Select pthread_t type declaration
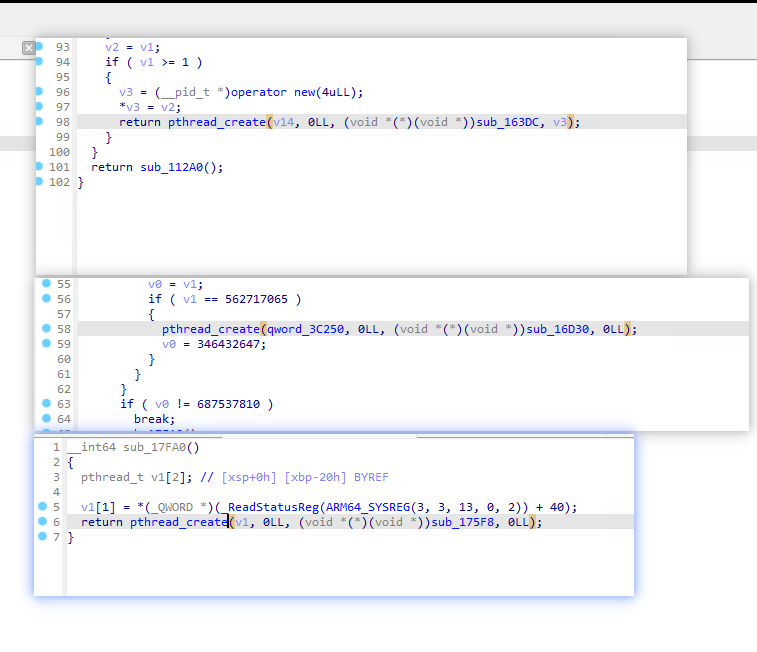 (112, 477)
